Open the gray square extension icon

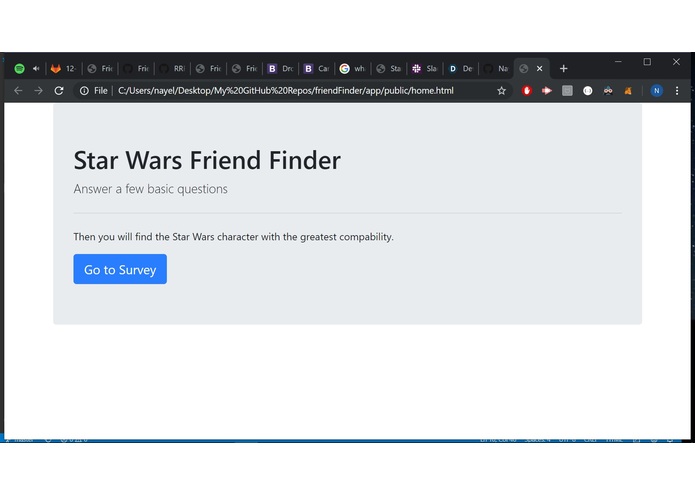coord(567,91)
